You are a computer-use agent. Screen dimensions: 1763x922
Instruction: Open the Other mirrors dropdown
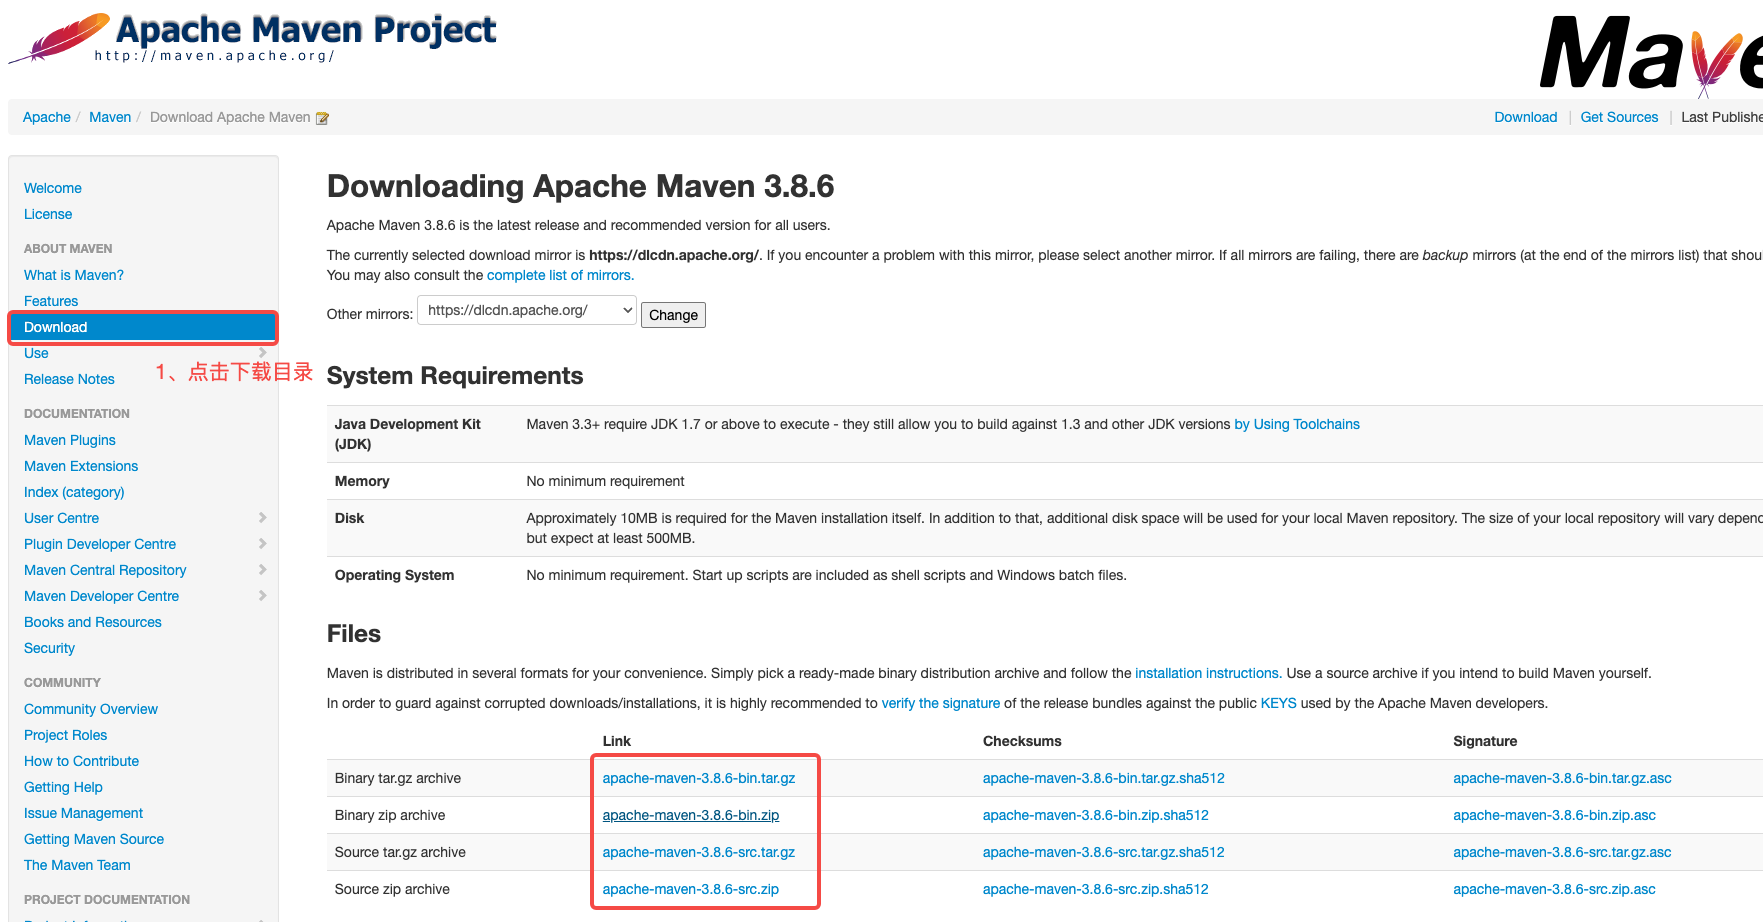click(527, 309)
